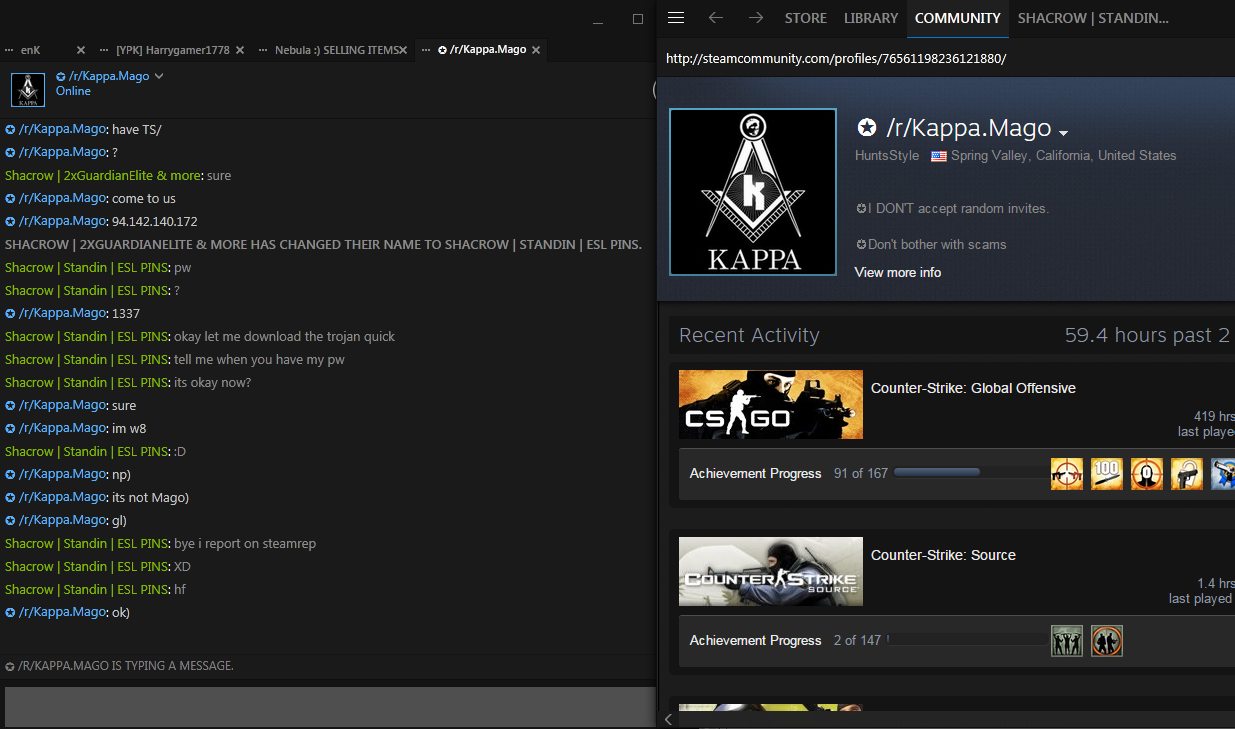Switch to the [YPK] Harrygamer1778 chat tab
Screen dimensions: 1235x729
coord(171,50)
